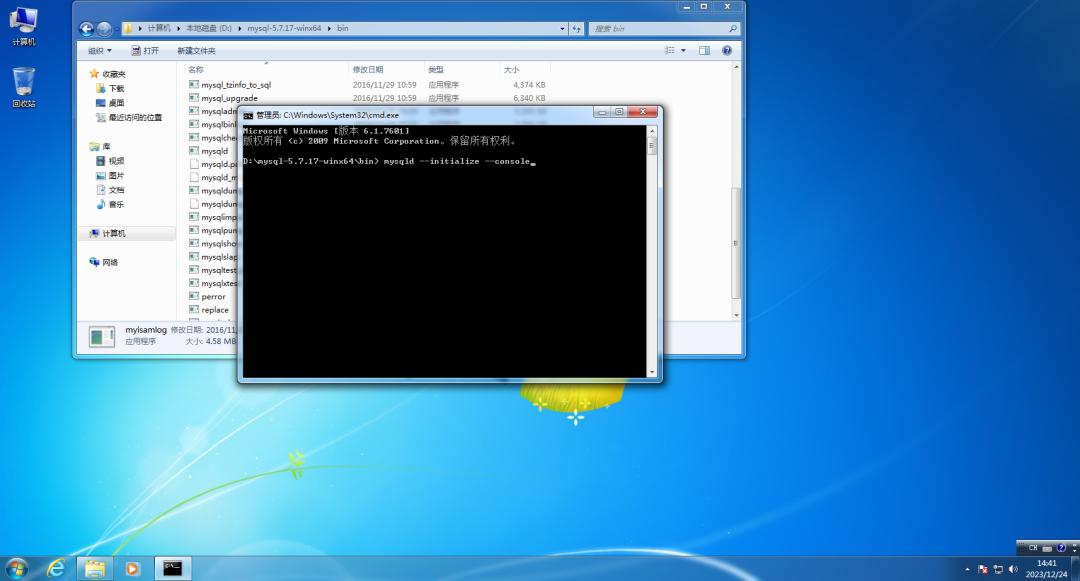Open File Explorer taskbar icon

(x=95, y=569)
